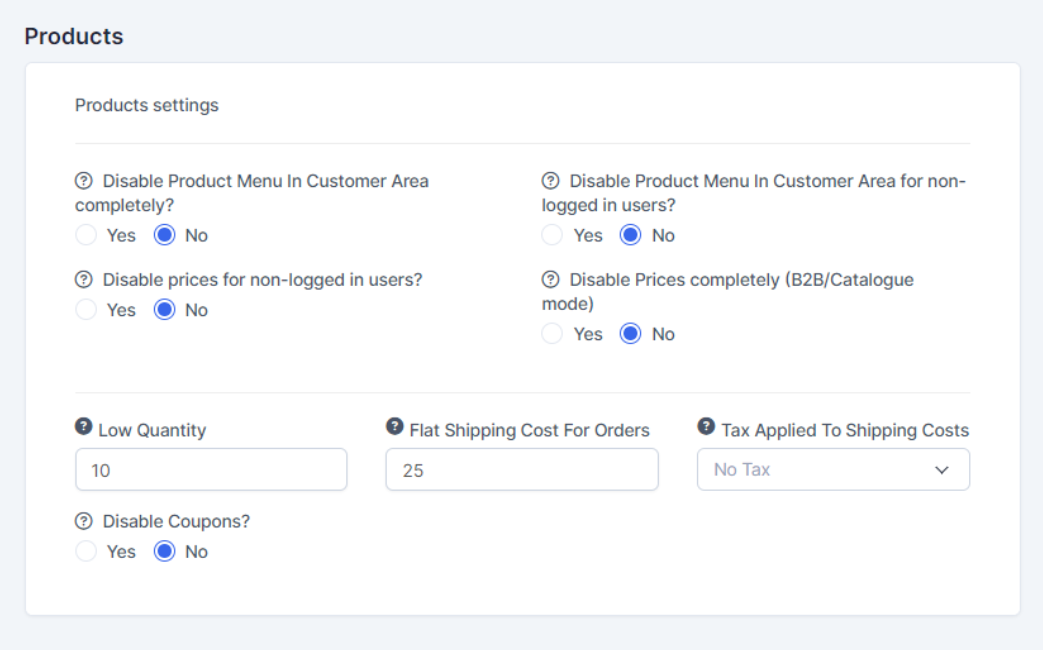This screenshot has width=1043, height=650.
Task: View help for Disable Prices completely B2B mode
Action: pyautogui.click(x=551, y=279)
